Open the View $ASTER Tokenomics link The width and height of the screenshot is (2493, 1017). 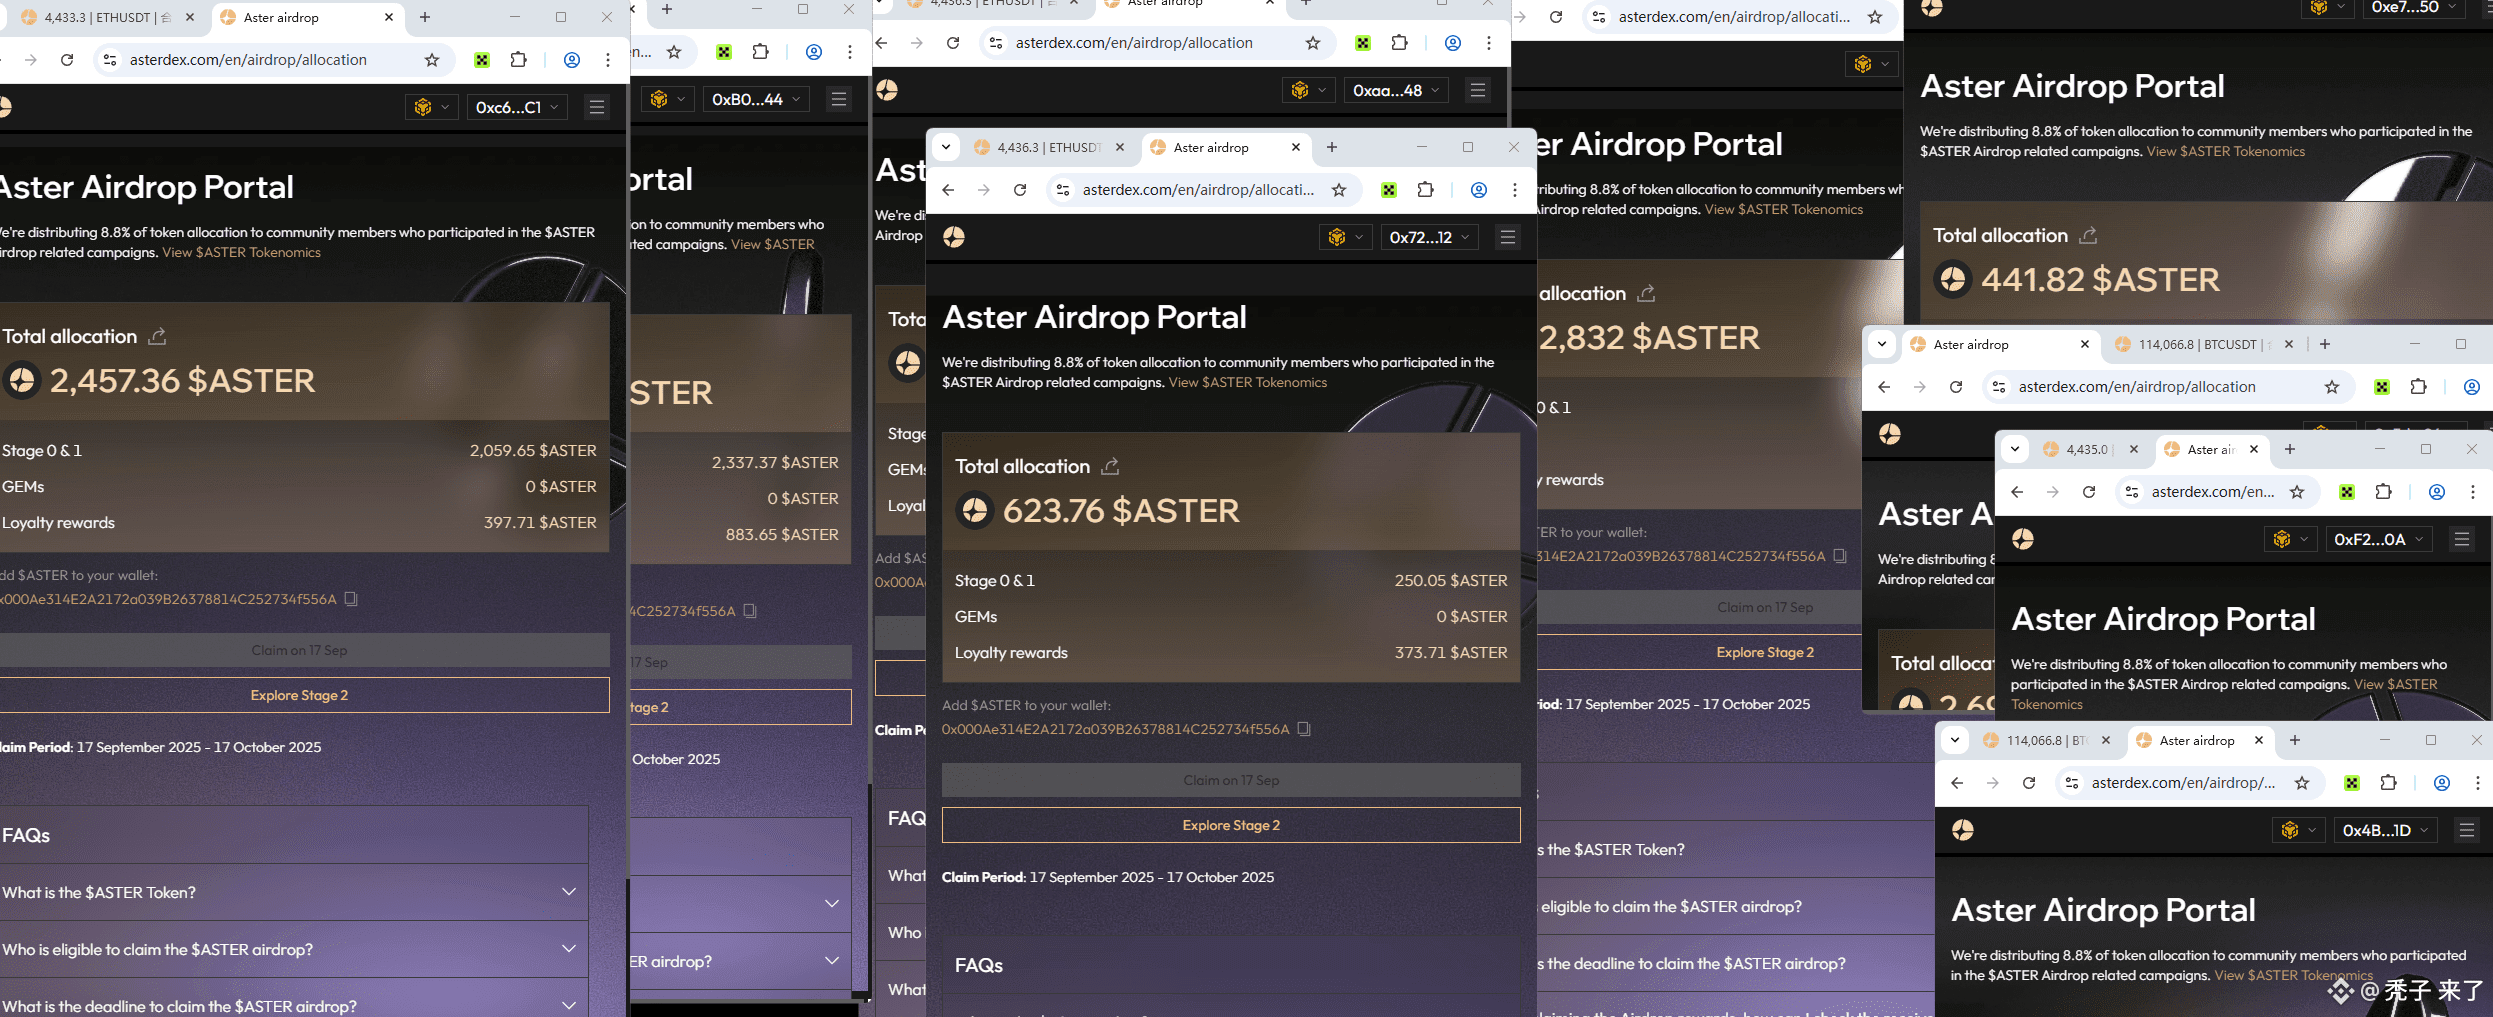coord(1247,382)
